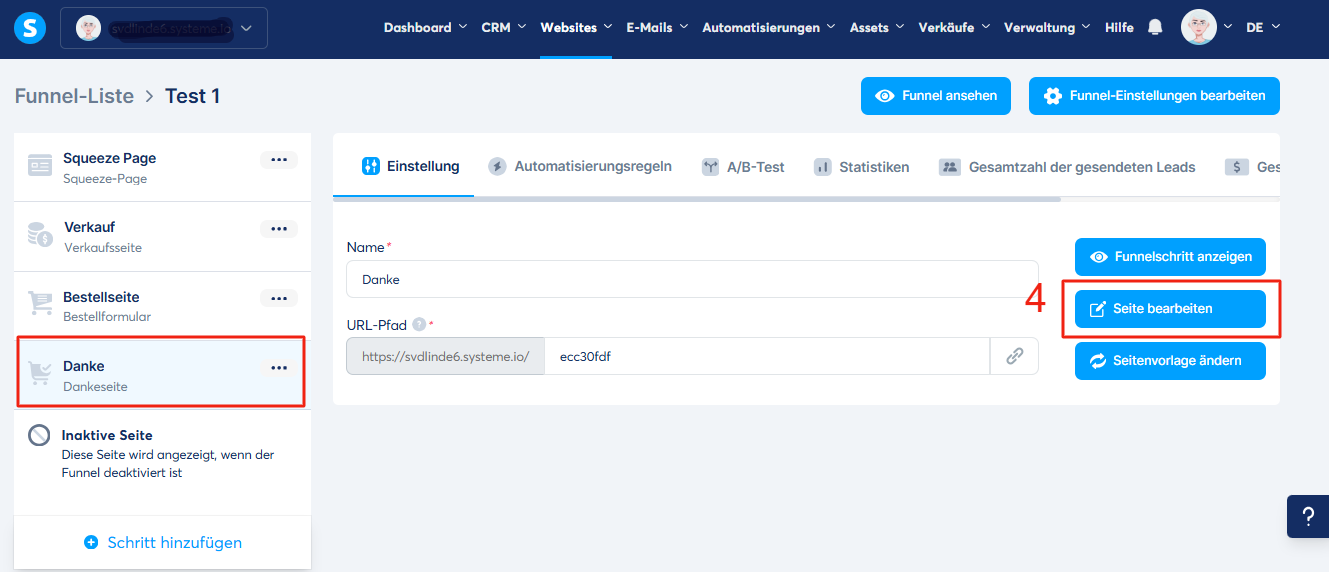Open options for Danke step

(x=279, y=368)
